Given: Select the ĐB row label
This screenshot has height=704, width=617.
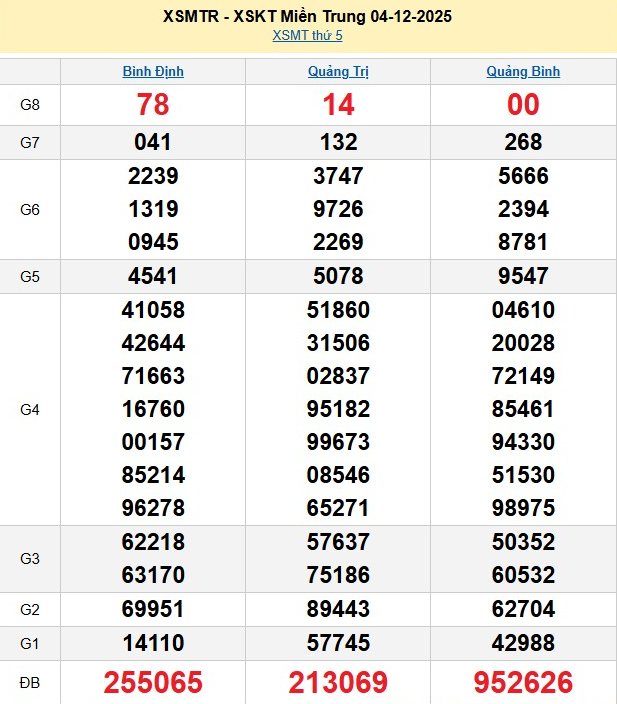Looking at the screenshot, I should (x=30, y=683).
